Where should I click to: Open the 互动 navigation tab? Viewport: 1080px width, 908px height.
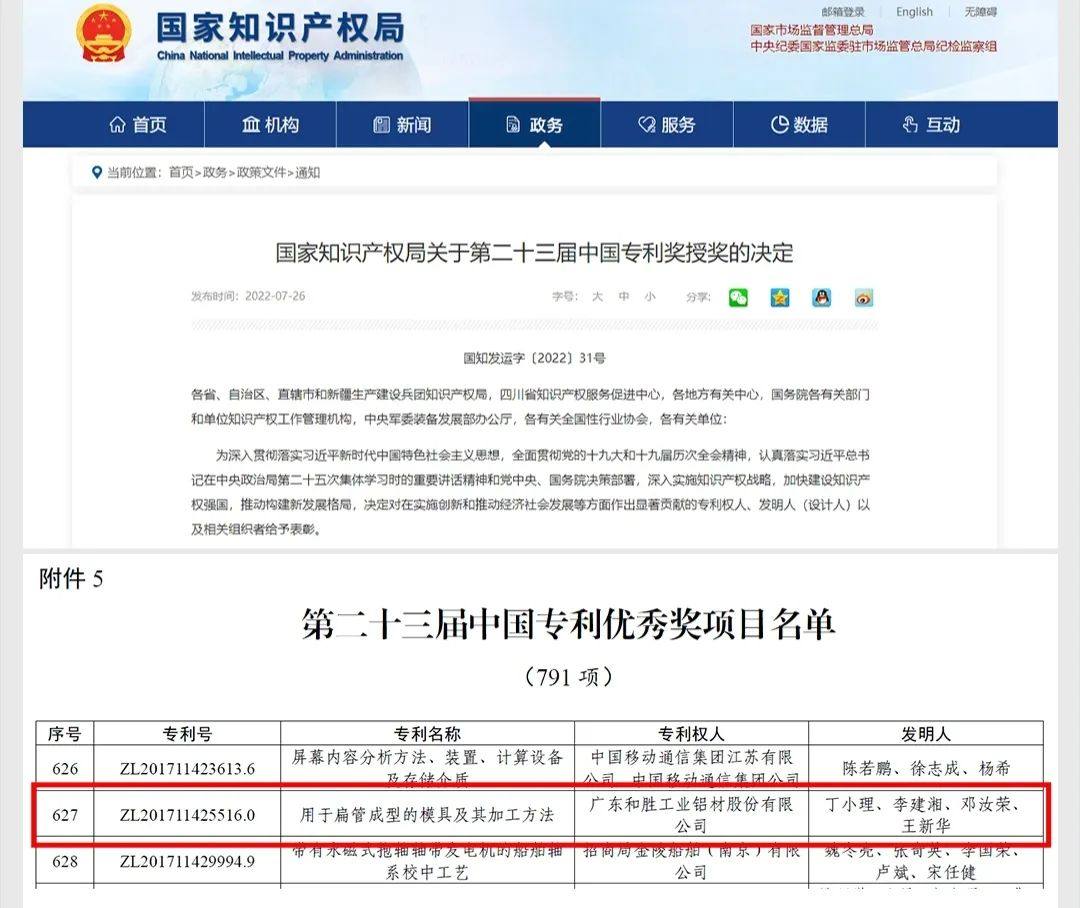pyautogui.click(x=931, y=125)
